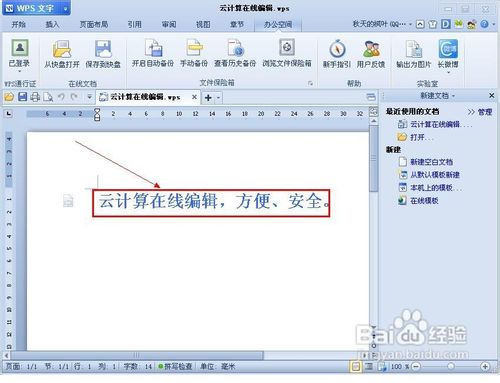Viewport: 500px width, 383px height.
Task: Switch to the 章节 ribbon tab
Action: (x=237, y=24)
